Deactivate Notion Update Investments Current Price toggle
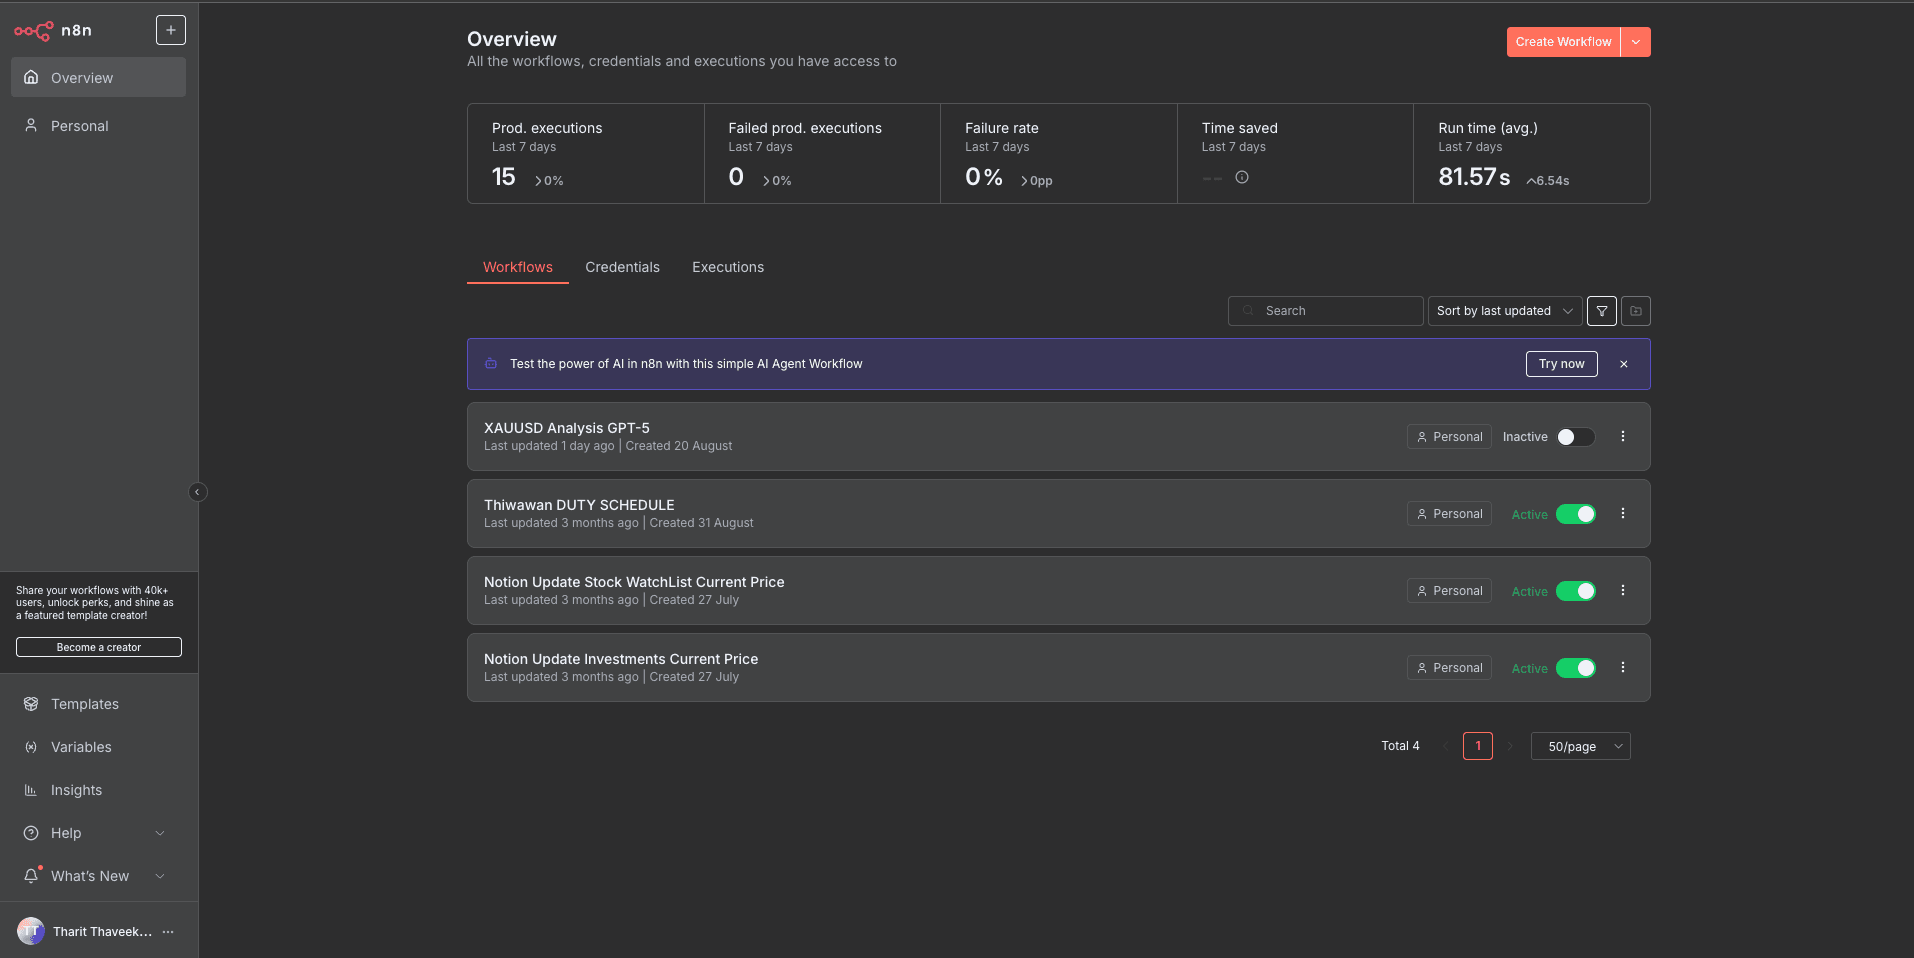 pos(1576,668)
